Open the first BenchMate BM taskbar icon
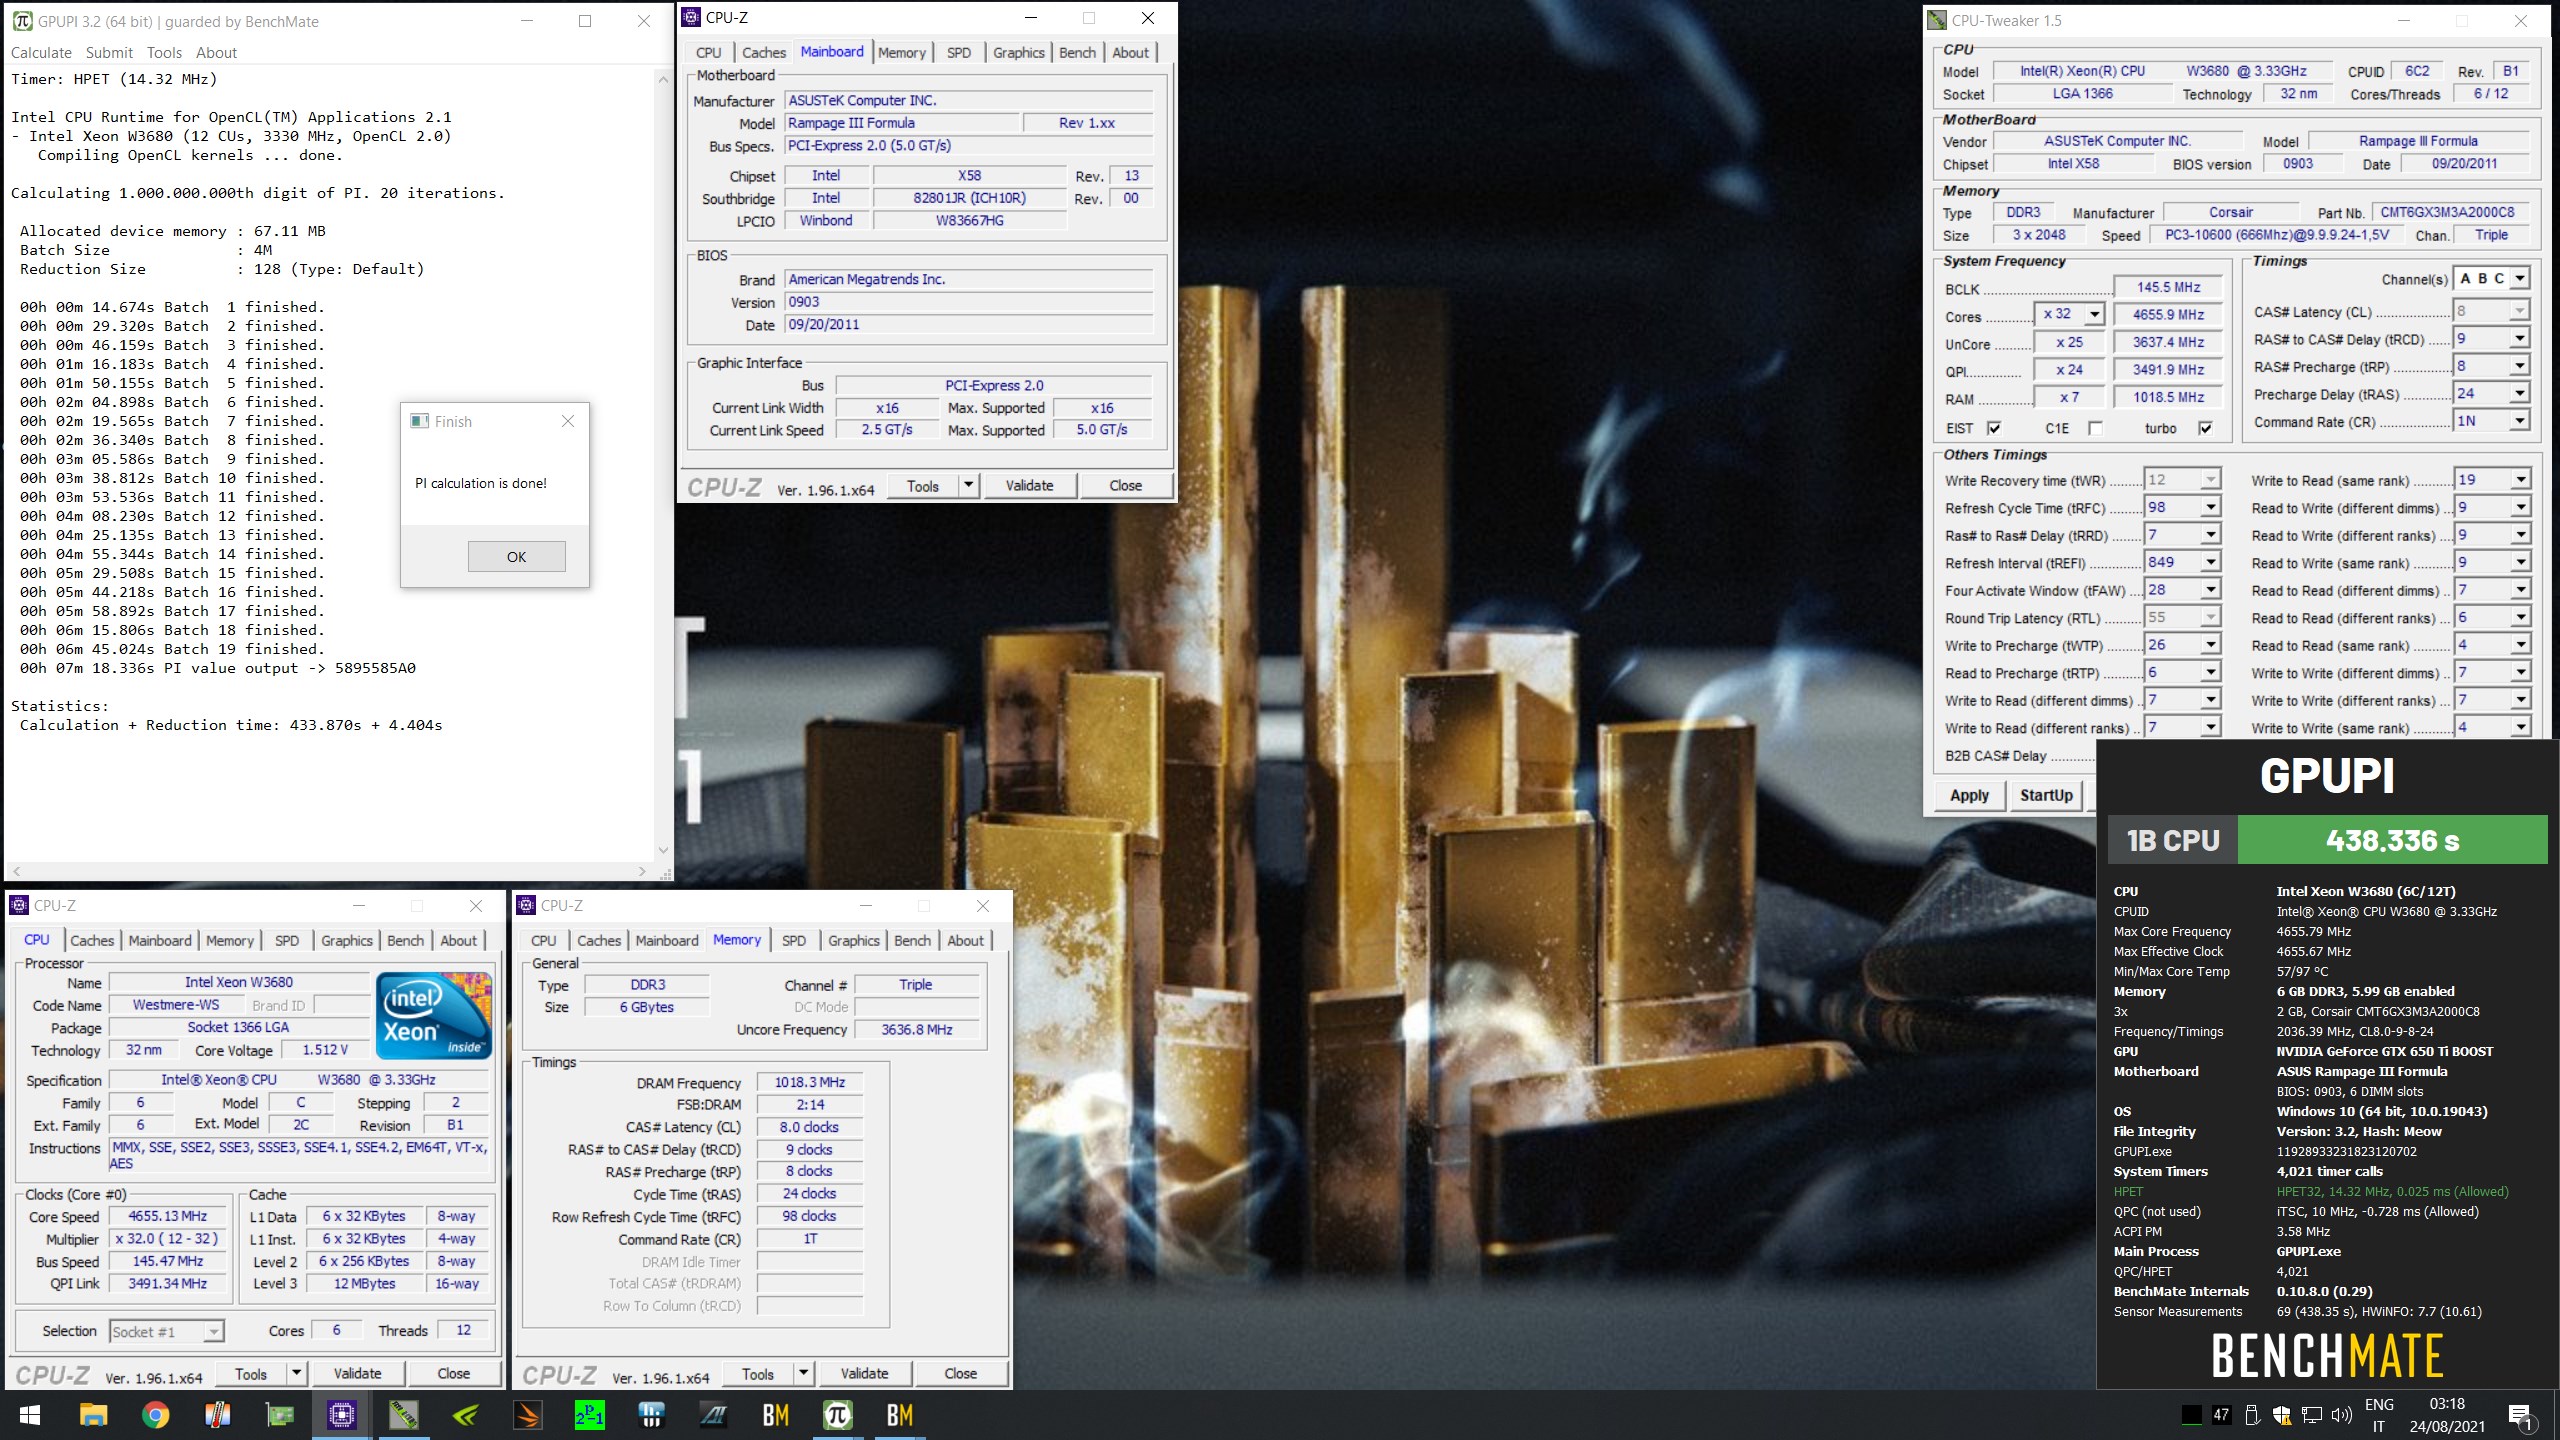2560x1440 pixels. (776, 1415)
